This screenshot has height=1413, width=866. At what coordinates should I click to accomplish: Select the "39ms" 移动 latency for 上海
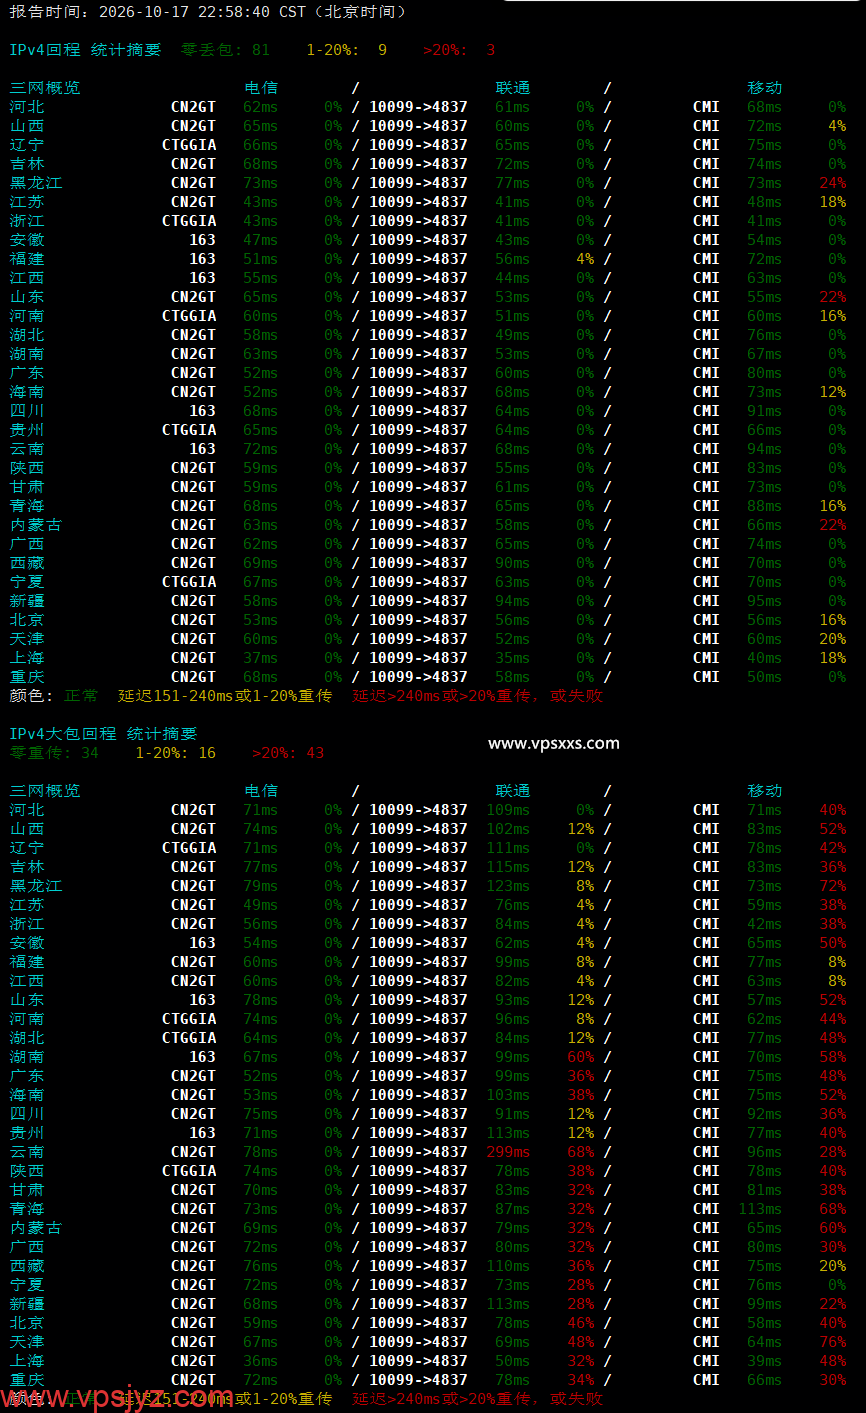point(764,1361)
